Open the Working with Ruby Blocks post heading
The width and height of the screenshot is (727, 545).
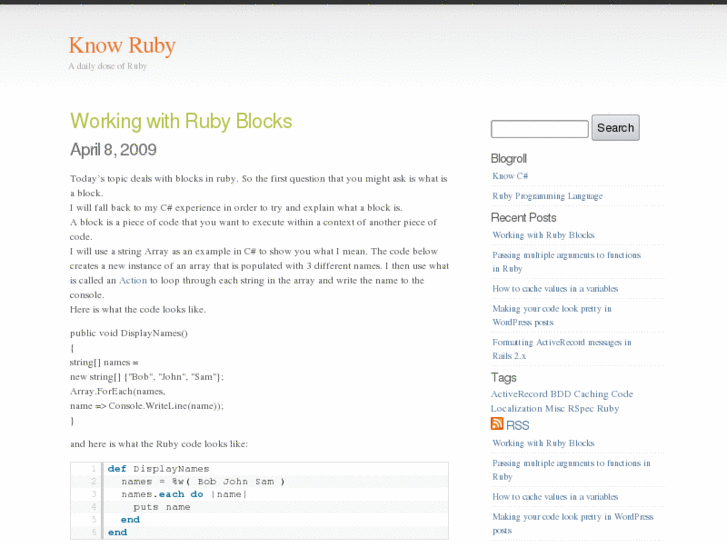pos(181,121)
